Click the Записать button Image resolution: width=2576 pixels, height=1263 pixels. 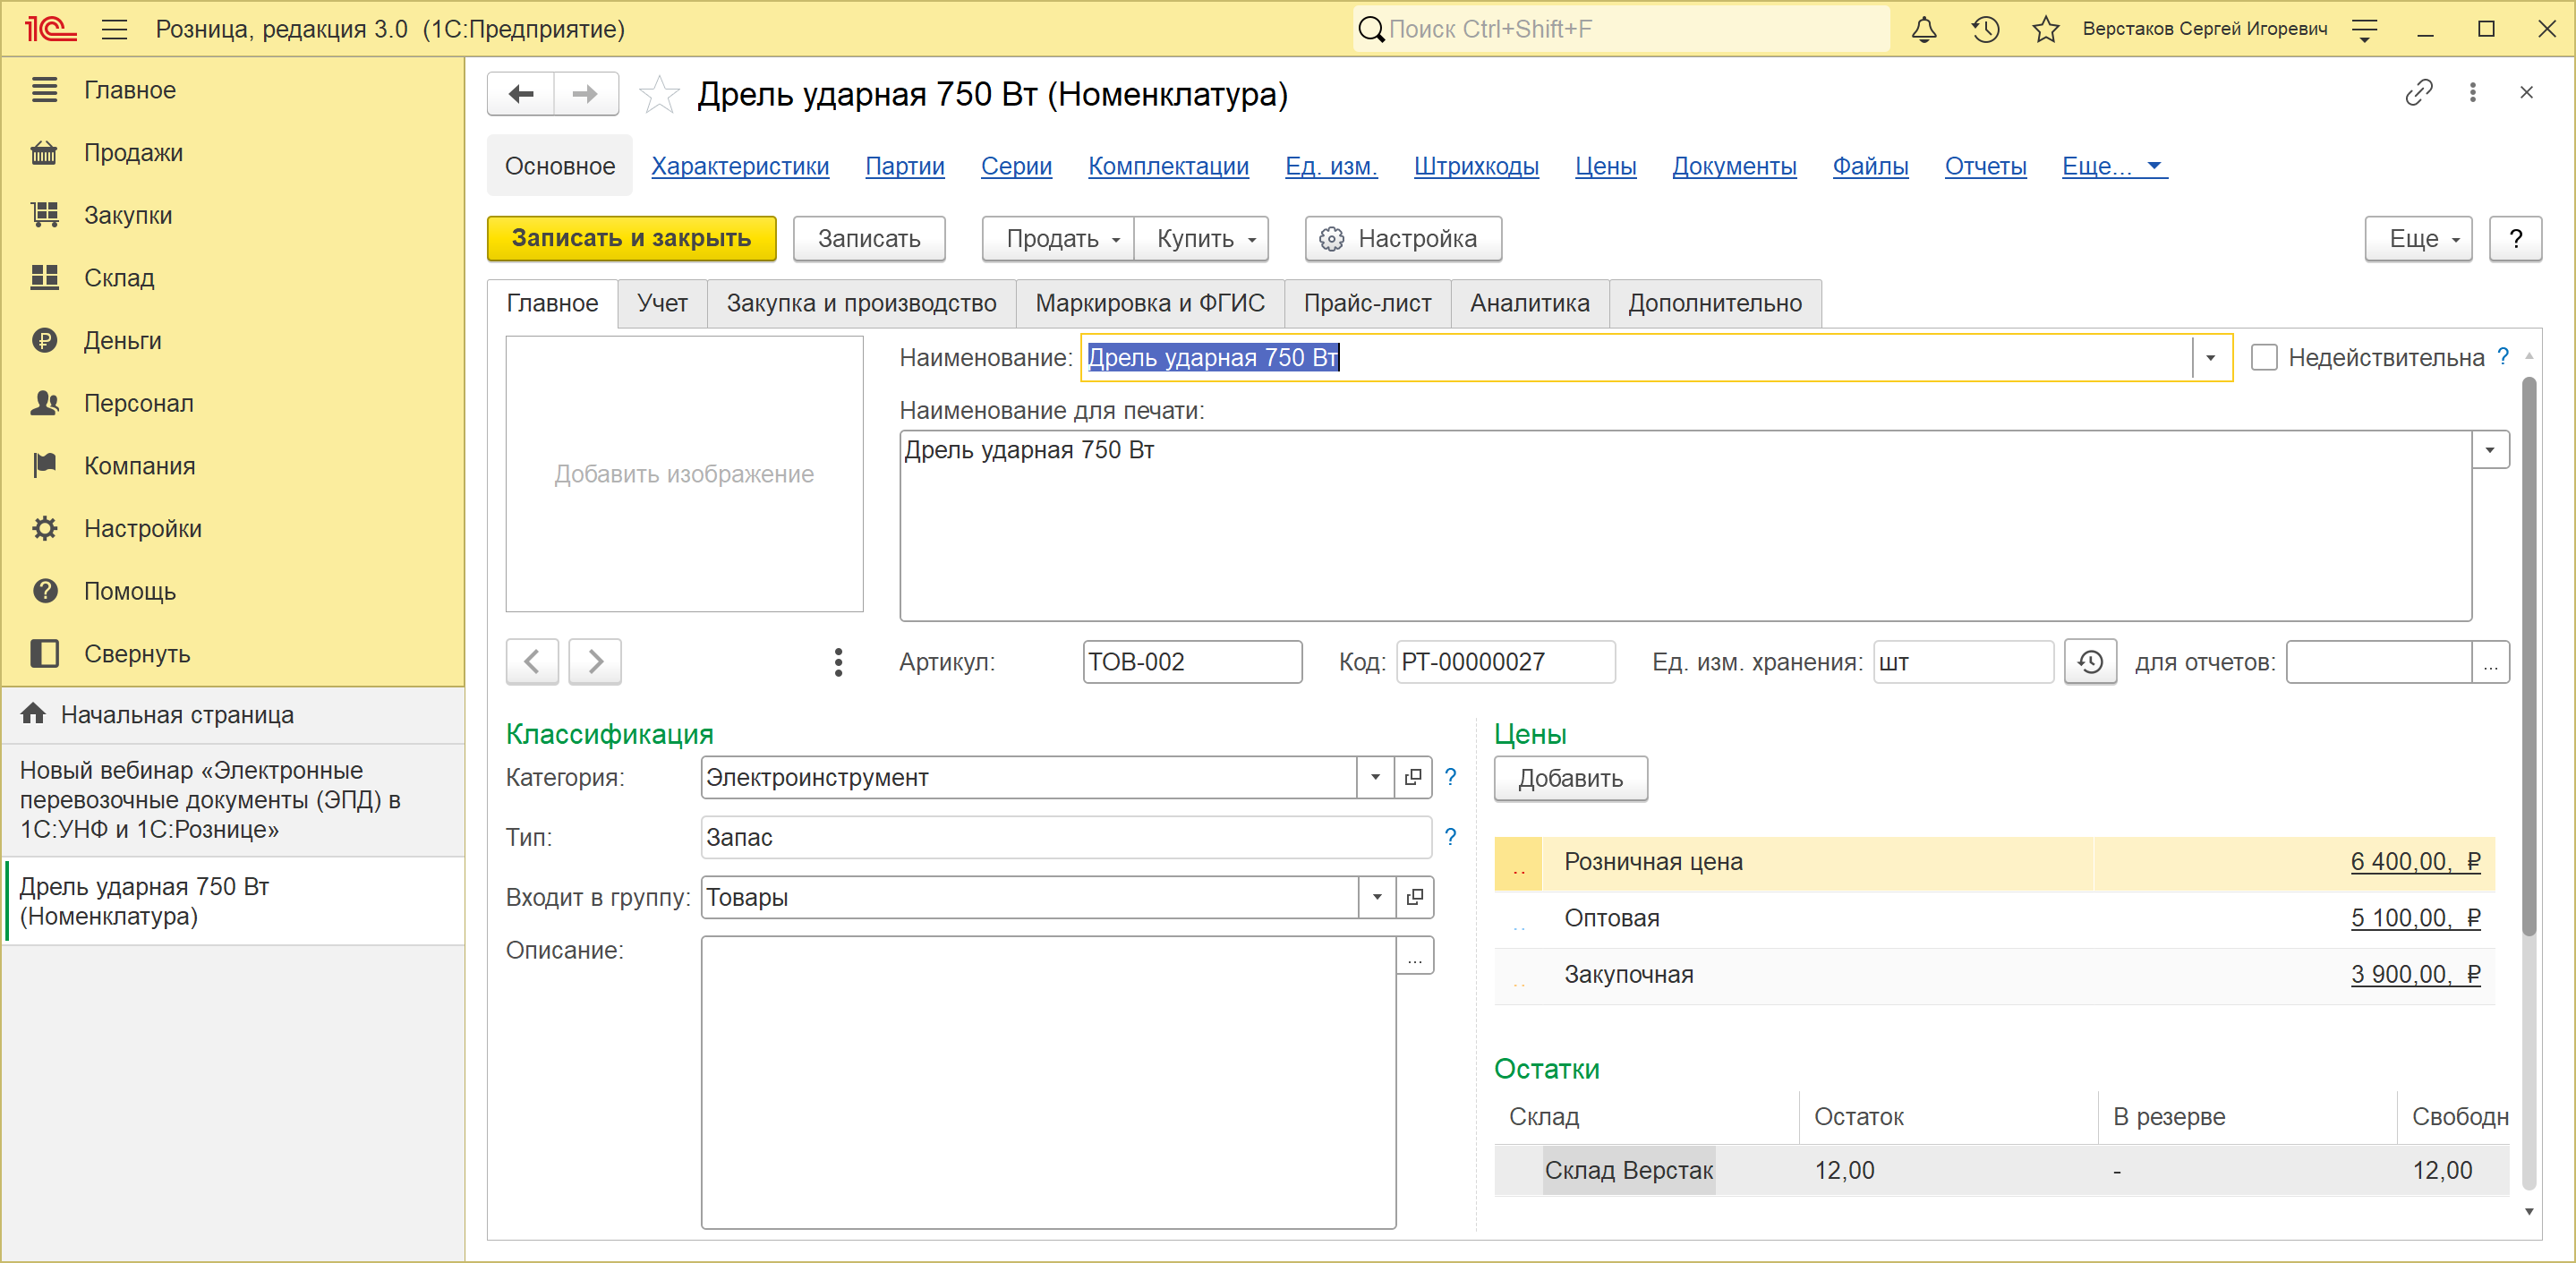[x=869, y=238]
